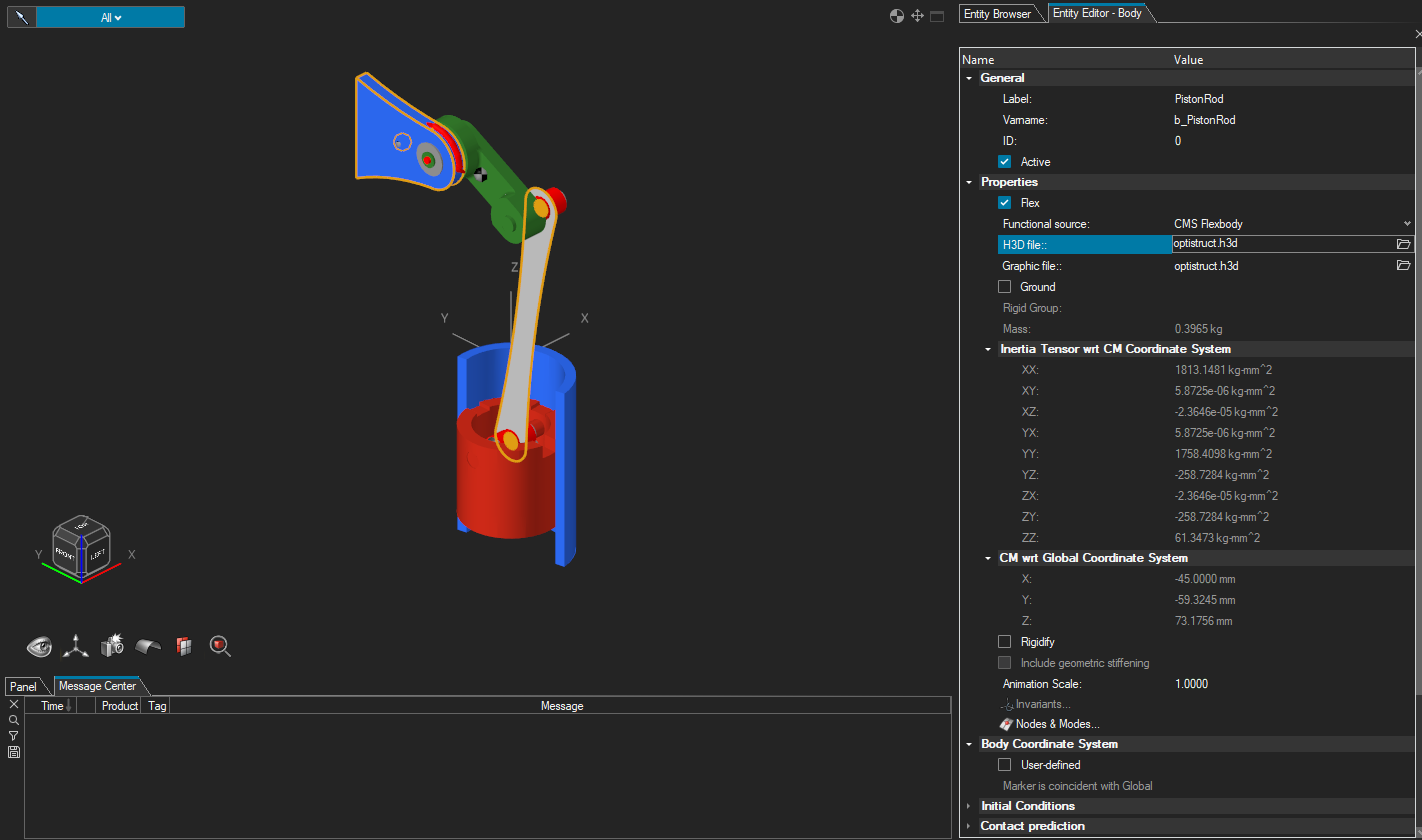The image size is (1422, 840).
Task: Toggle the Active checkbox
Action: coord(1005,162)
